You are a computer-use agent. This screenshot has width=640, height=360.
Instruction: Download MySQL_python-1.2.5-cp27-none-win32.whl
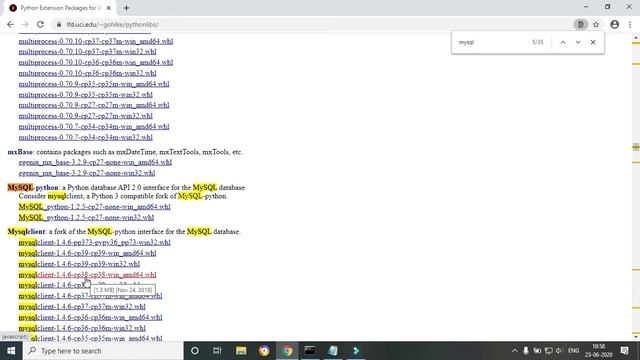click(x=86, y=218)
